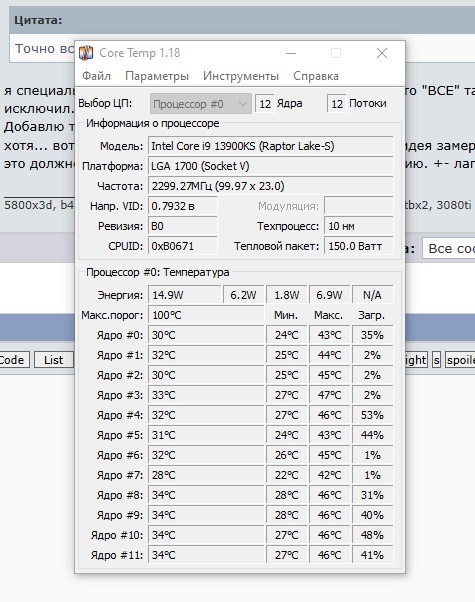Click the power value 14.9W
The image size is (475, 602).
pos(185,295)
